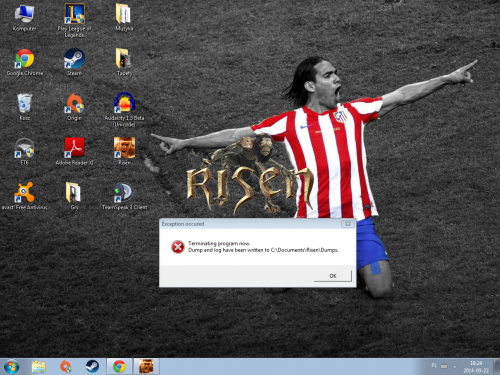Viewport: 500px width, 375px height.
Task: Select the ET6 desktop shortcut
Action: [25, 152]
